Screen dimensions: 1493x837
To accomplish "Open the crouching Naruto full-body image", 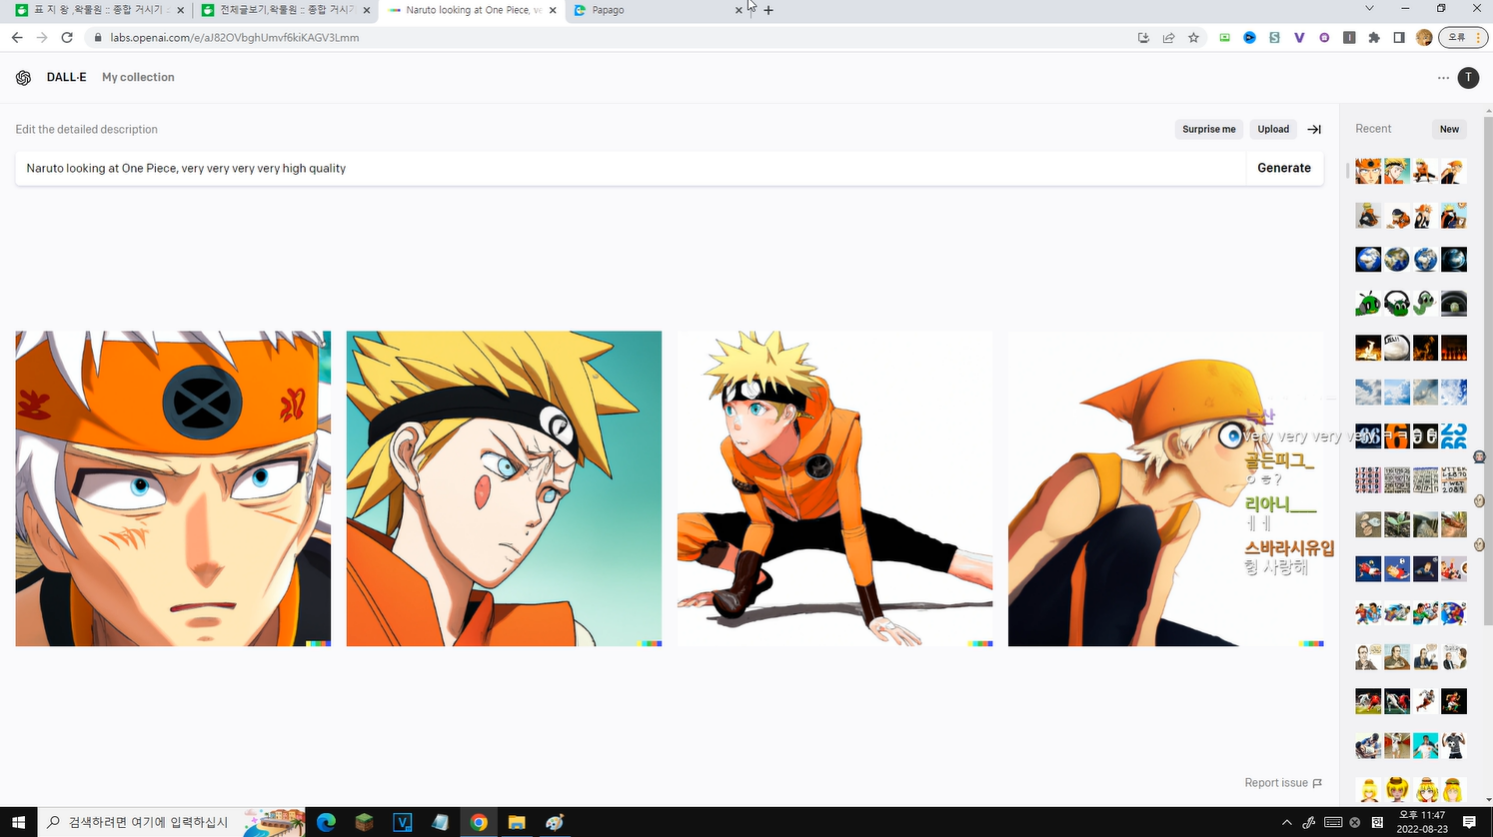I will (835, 488).
